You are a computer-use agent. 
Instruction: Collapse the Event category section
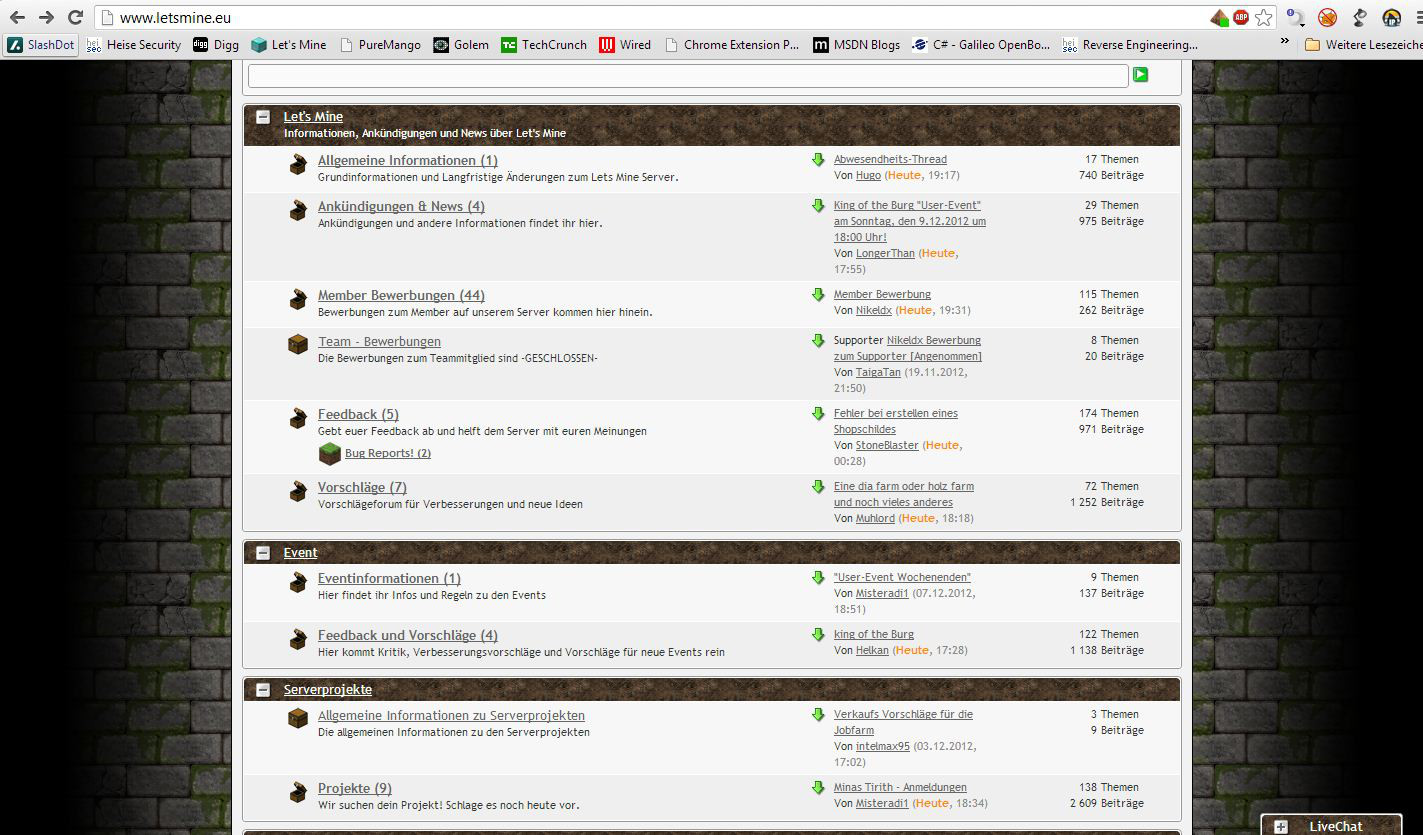click(263, 553)
